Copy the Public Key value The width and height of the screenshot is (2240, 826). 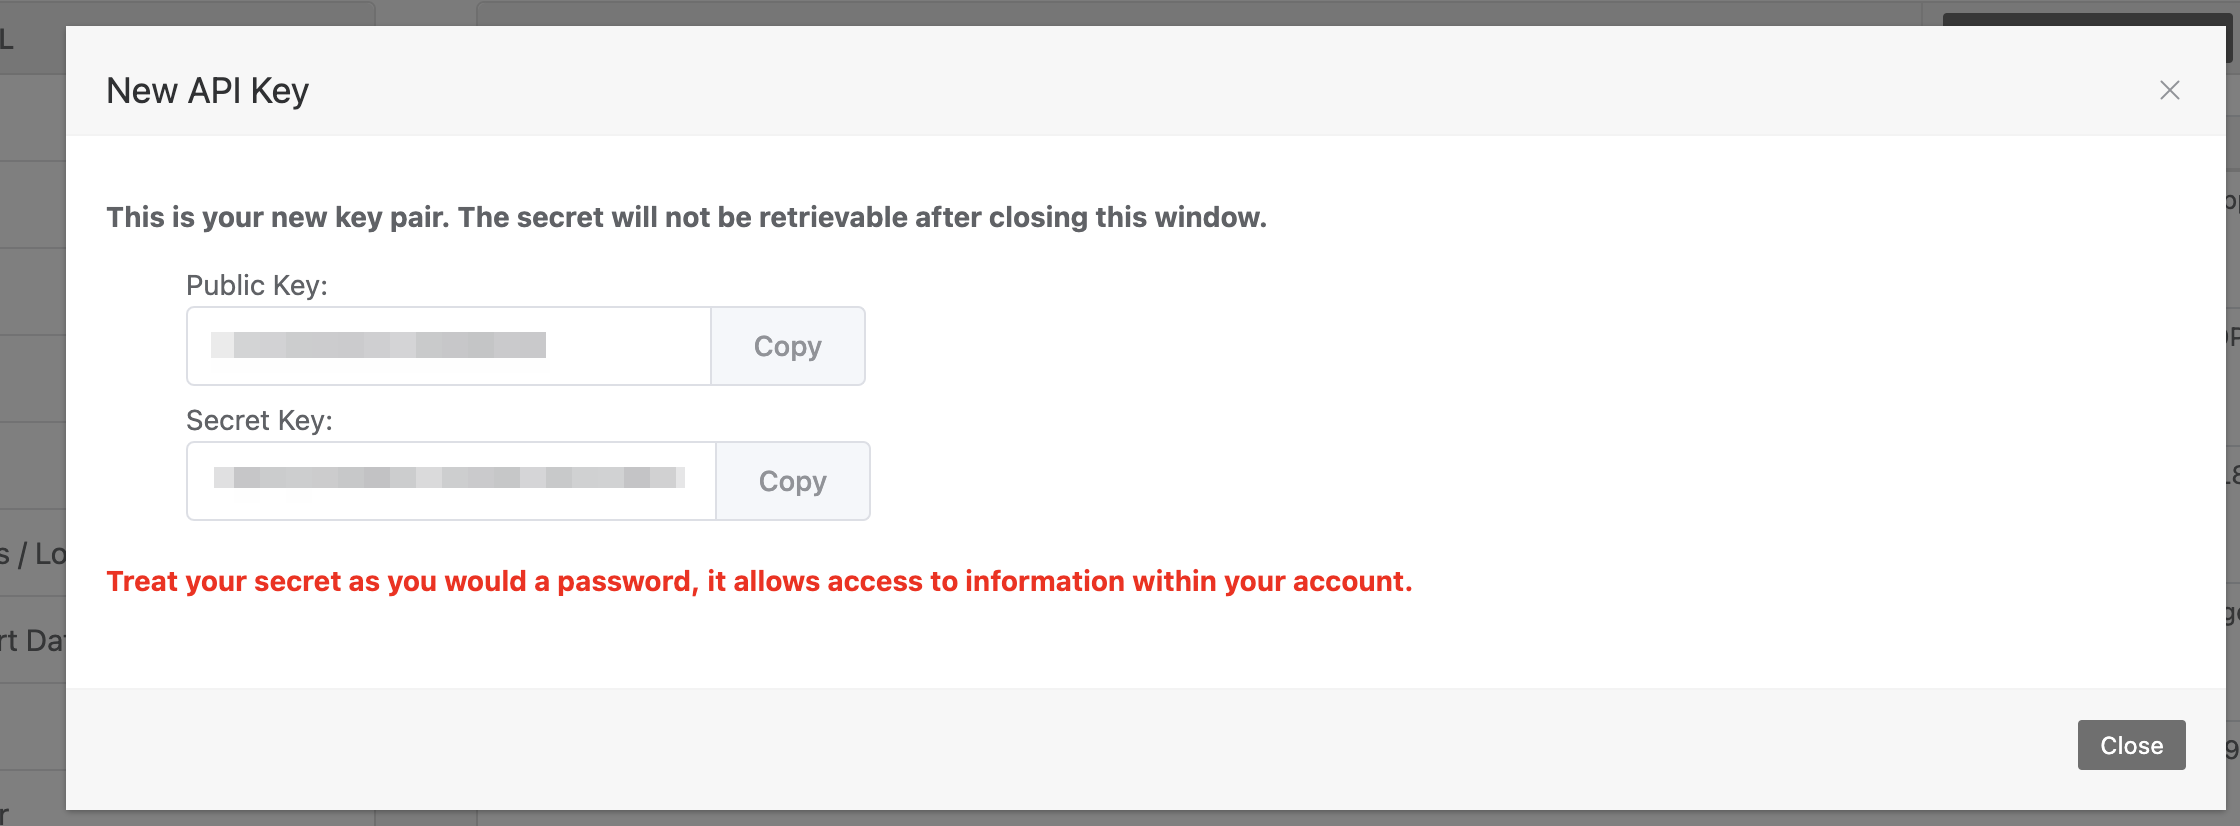(x=787, y=346)
